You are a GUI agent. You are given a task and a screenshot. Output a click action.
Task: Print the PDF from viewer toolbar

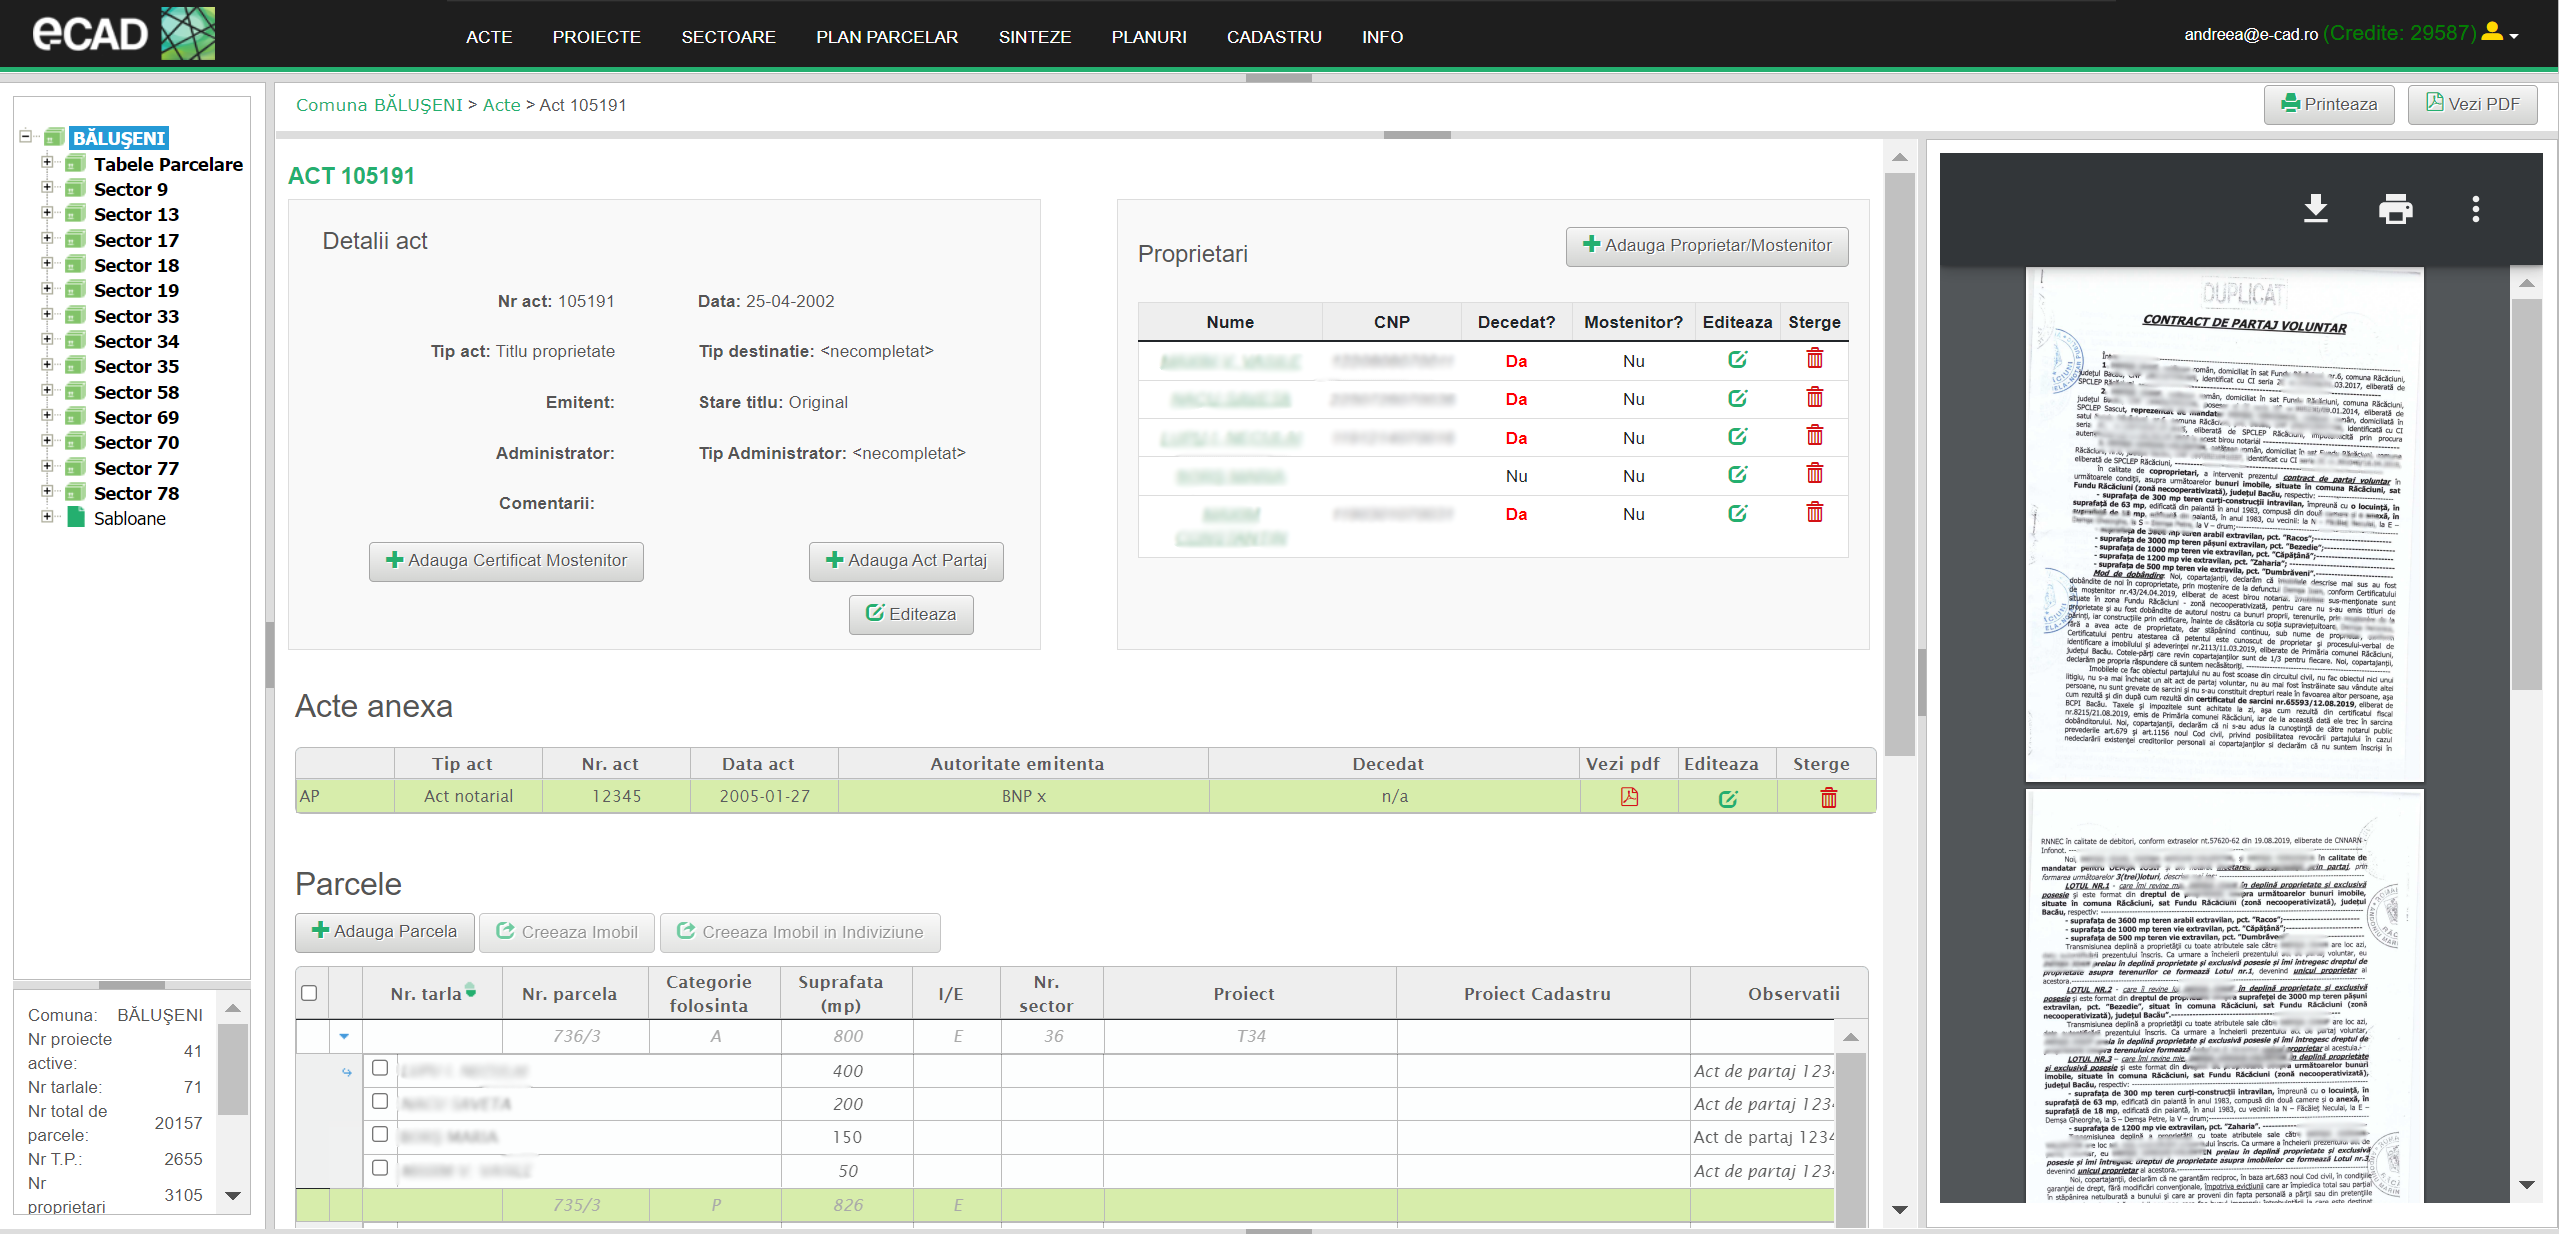tap(2394, 209)
